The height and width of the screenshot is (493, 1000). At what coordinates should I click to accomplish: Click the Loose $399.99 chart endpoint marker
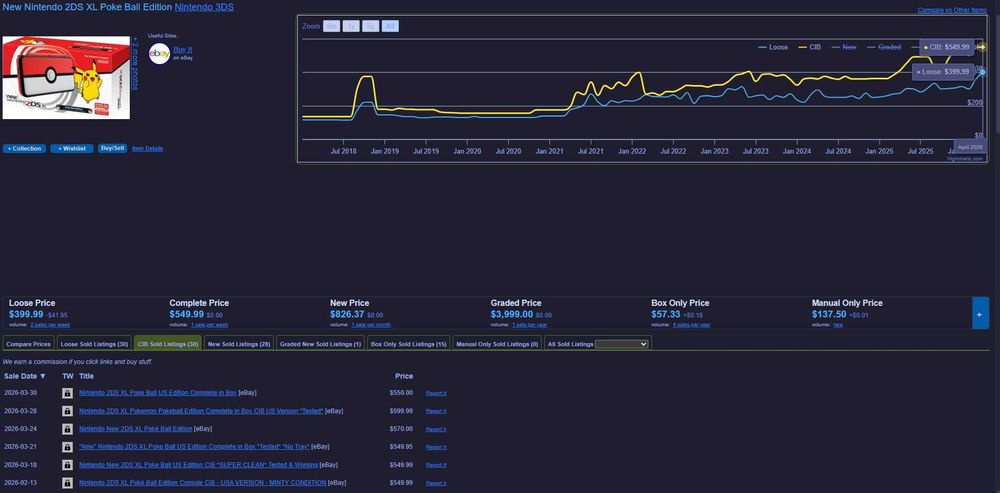click(x=982, y=72)
